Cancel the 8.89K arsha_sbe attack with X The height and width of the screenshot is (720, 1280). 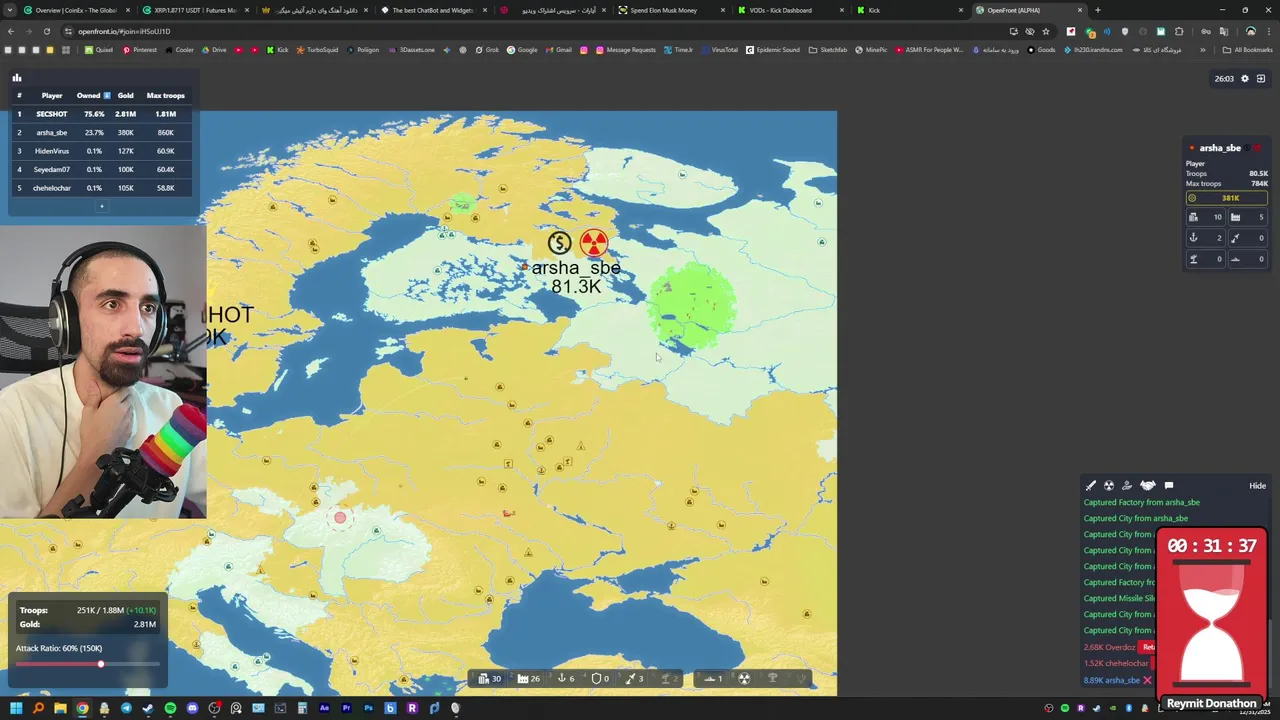click(1147, 680)
